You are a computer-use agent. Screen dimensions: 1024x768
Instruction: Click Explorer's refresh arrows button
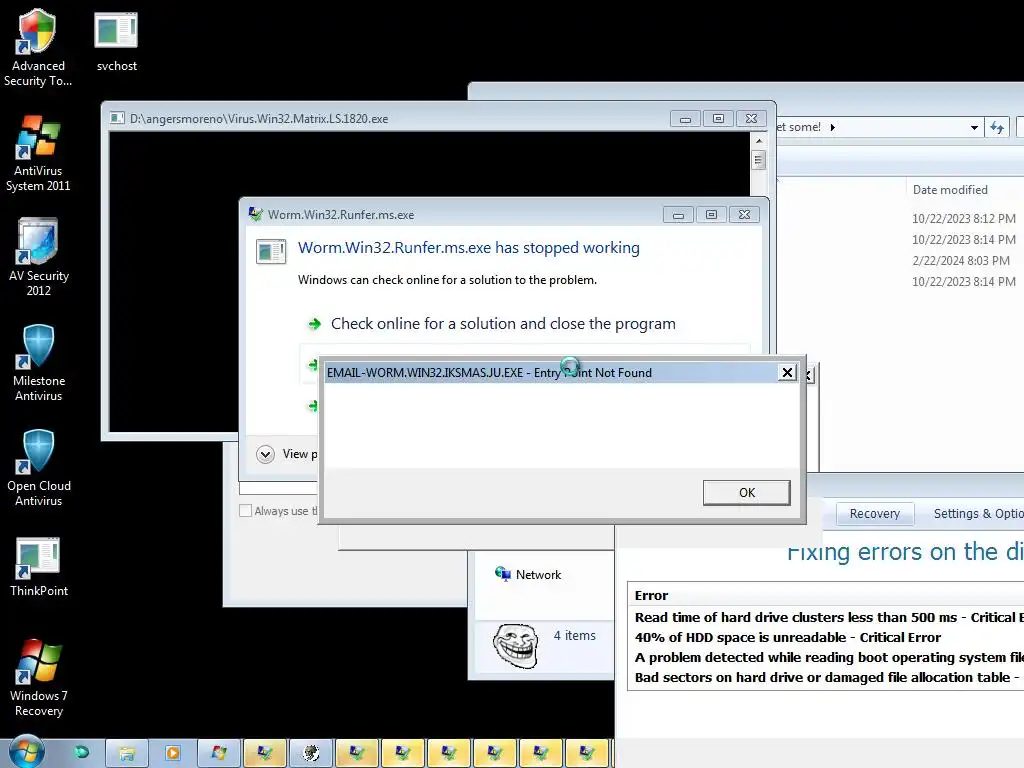pos(997,127)
